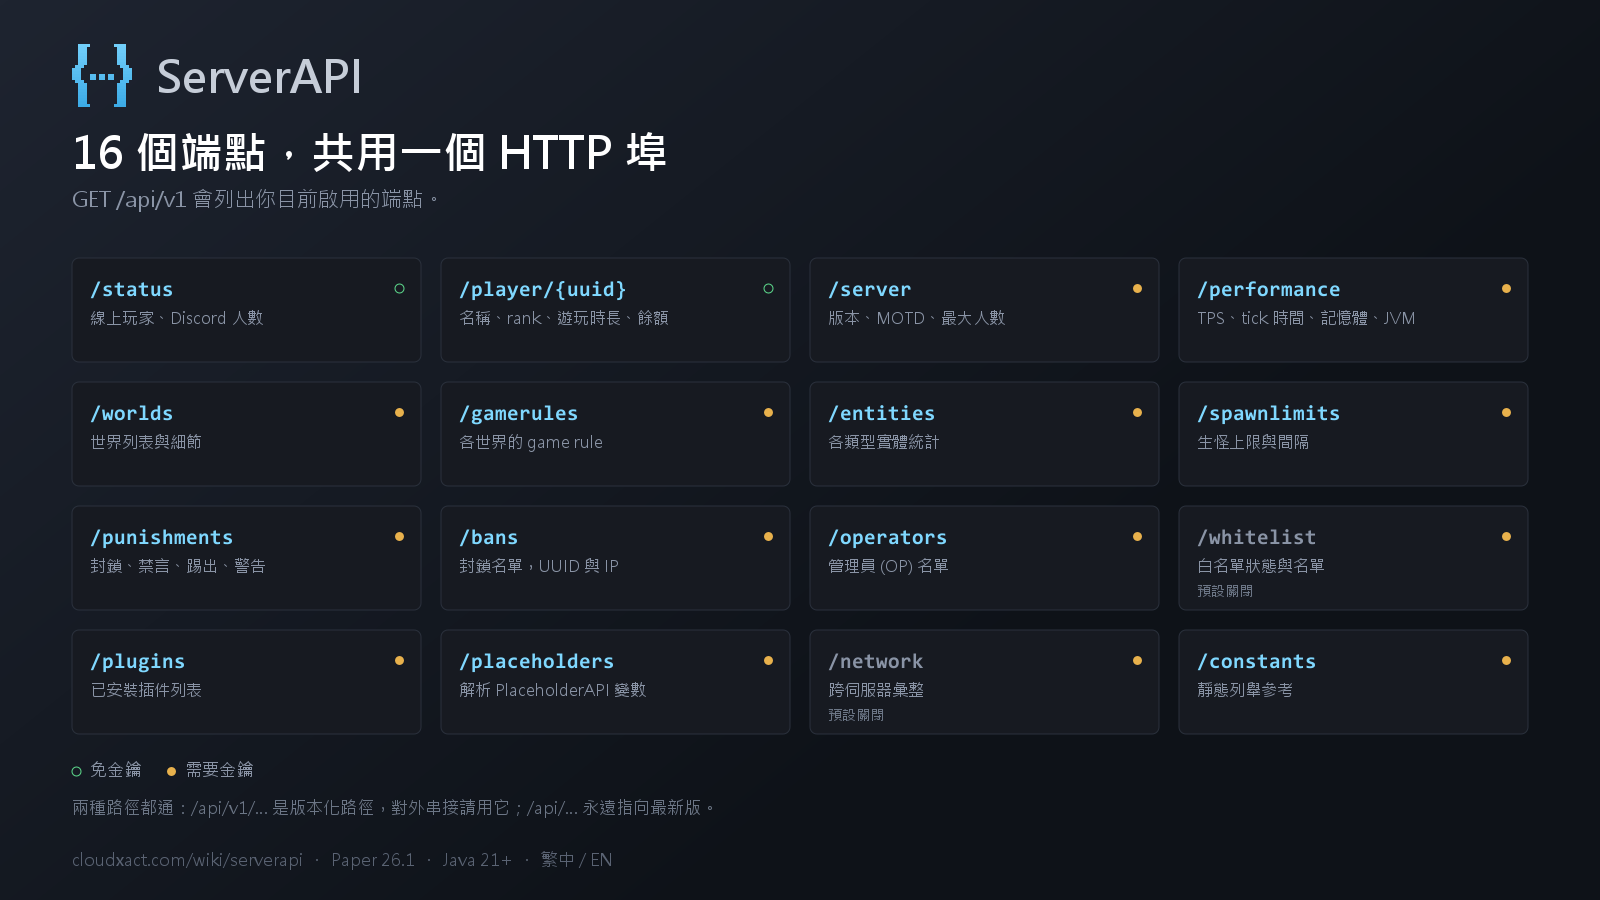Select the /network endpoint name
Screen dimensions: 1600x900
pos(875,661)
